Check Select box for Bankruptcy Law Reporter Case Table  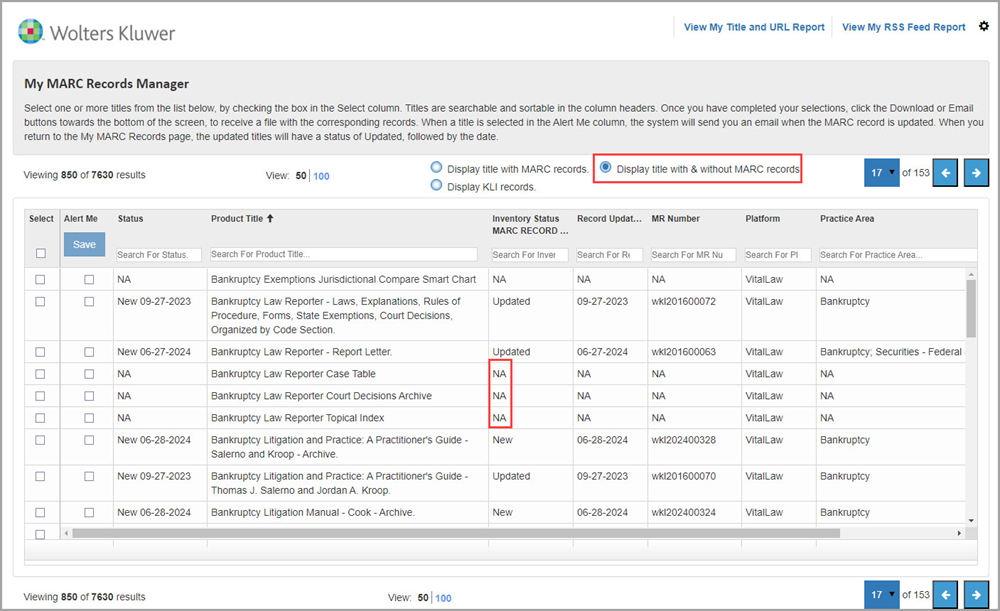pos(40,374)
